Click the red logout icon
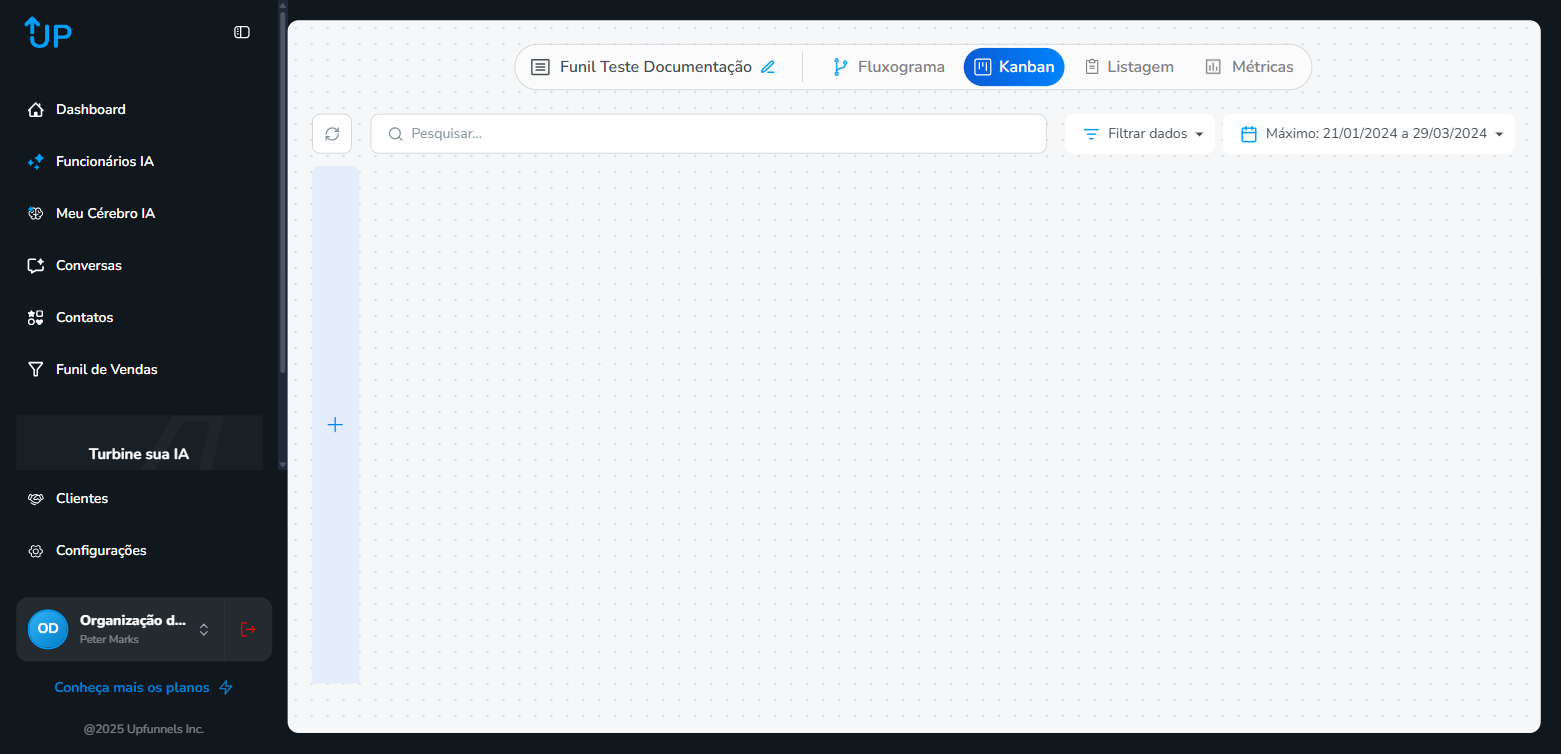This screenshot has height=754, width=1561. (248, 629)
